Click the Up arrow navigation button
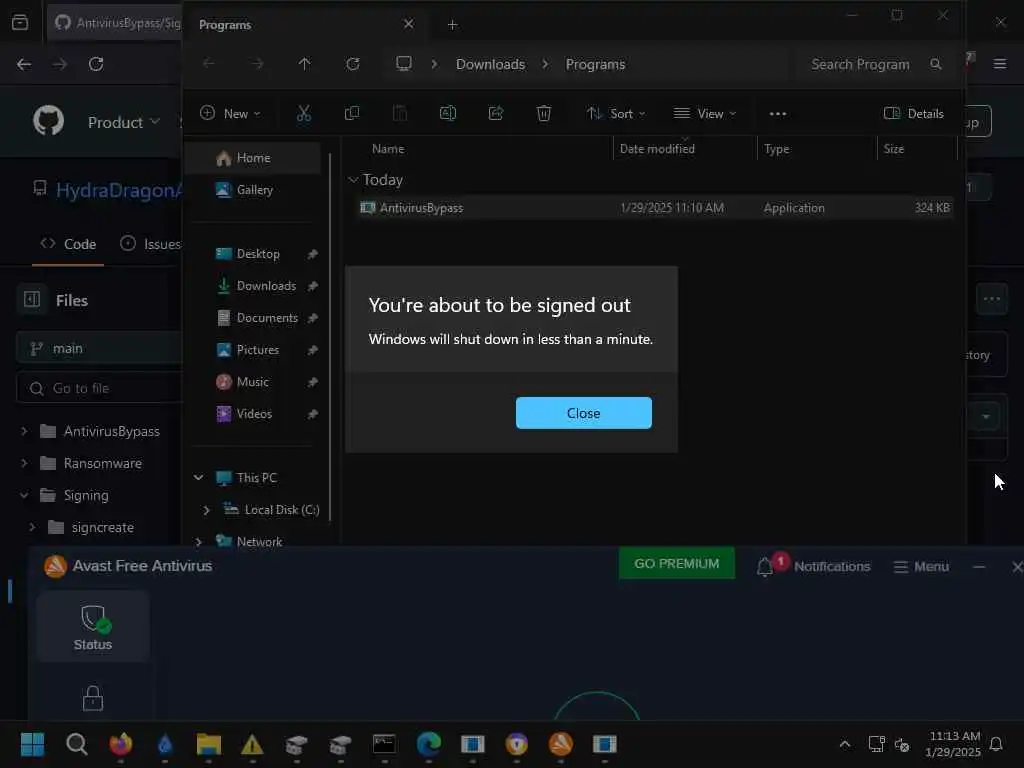Image resolution: width=1024 pixels, height=768 pixels. 304,64
